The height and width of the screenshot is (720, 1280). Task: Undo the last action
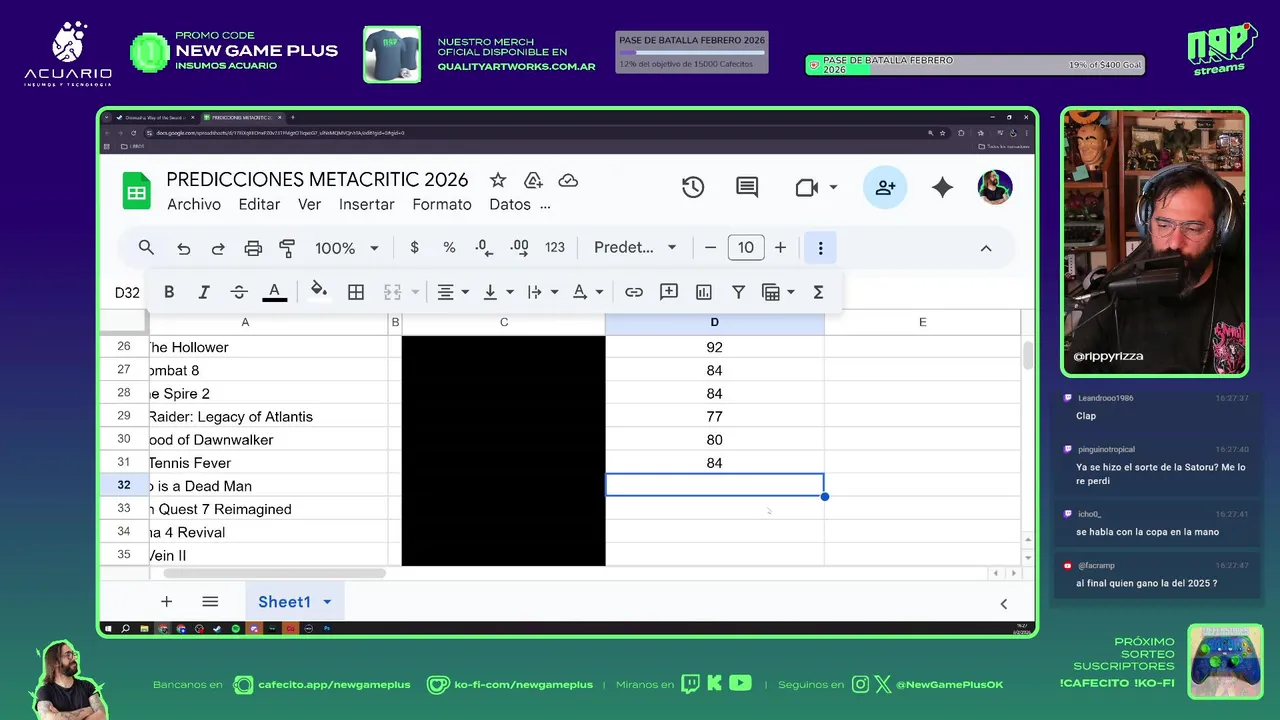coord(183,248)
